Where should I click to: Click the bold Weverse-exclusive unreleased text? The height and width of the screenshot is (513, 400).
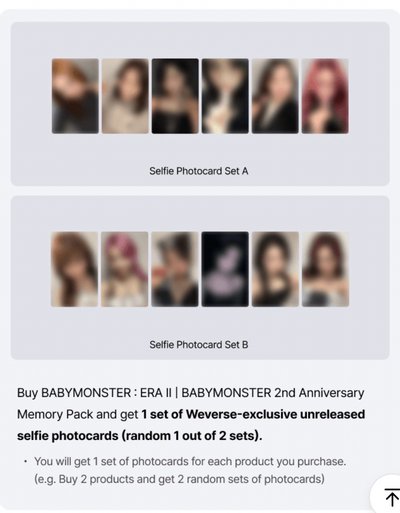(275, 414)
